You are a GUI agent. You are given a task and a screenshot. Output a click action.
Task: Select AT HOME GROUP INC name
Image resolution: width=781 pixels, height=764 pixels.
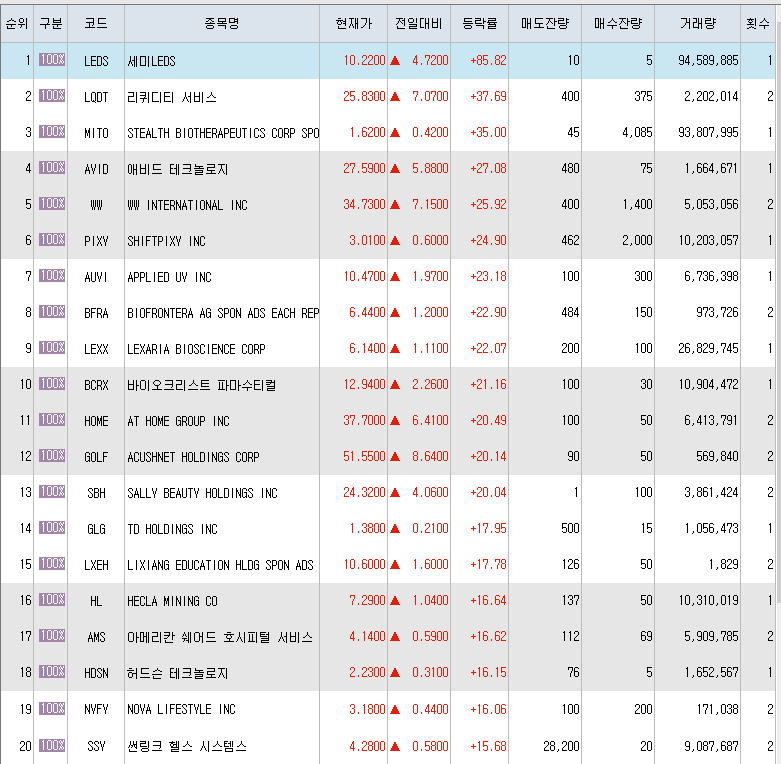(x=178, y=421)
